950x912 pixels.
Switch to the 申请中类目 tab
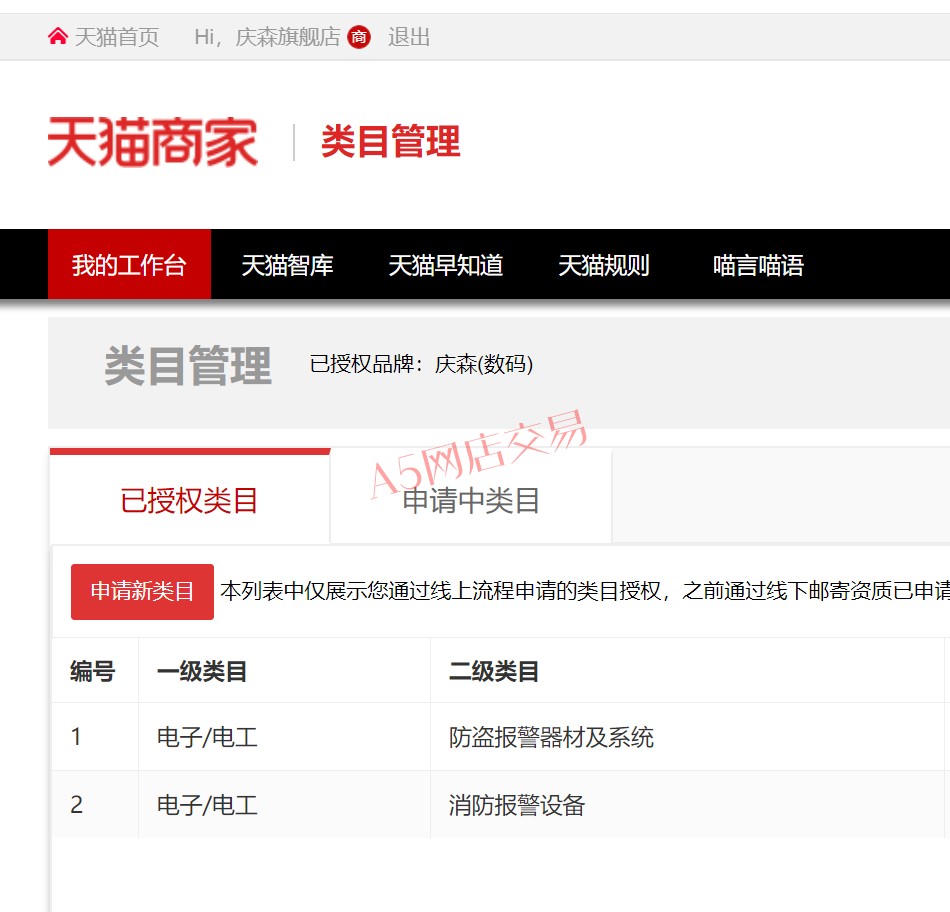471,496
